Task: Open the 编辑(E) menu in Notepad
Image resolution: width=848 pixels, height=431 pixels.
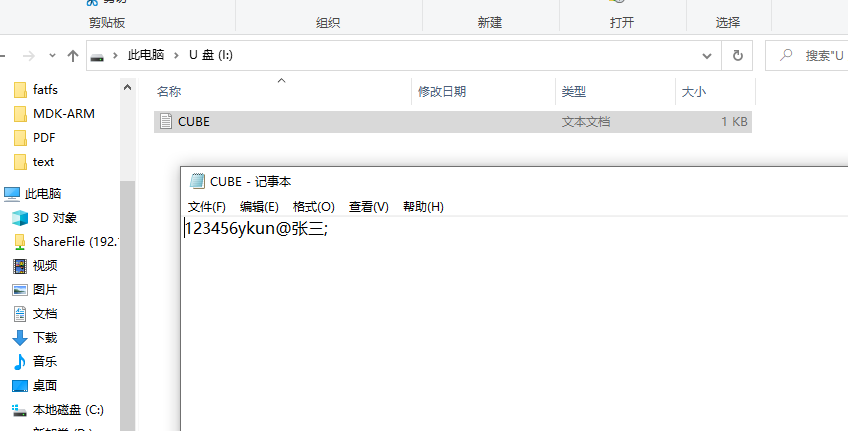Action: [x=259, y=207]
